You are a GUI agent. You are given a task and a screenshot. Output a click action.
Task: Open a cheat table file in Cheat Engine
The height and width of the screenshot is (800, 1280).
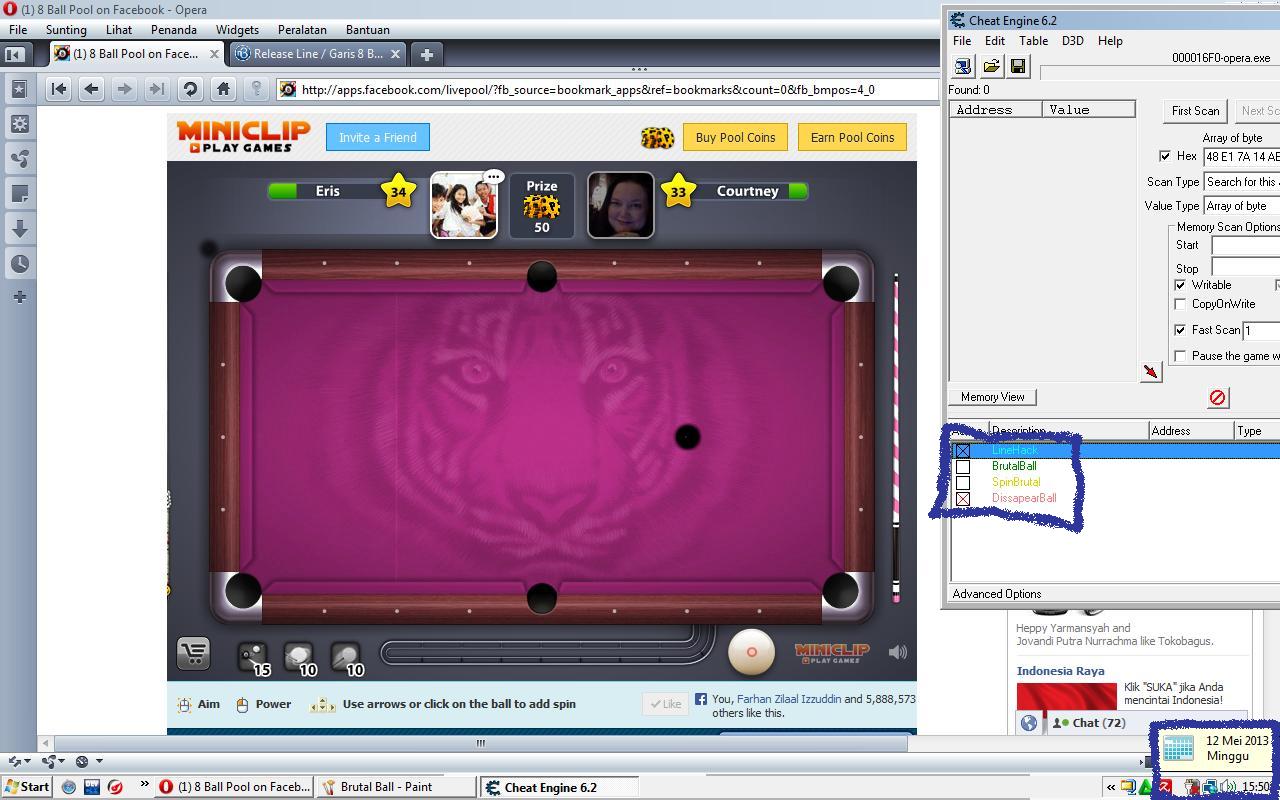[x=991, y=66]
